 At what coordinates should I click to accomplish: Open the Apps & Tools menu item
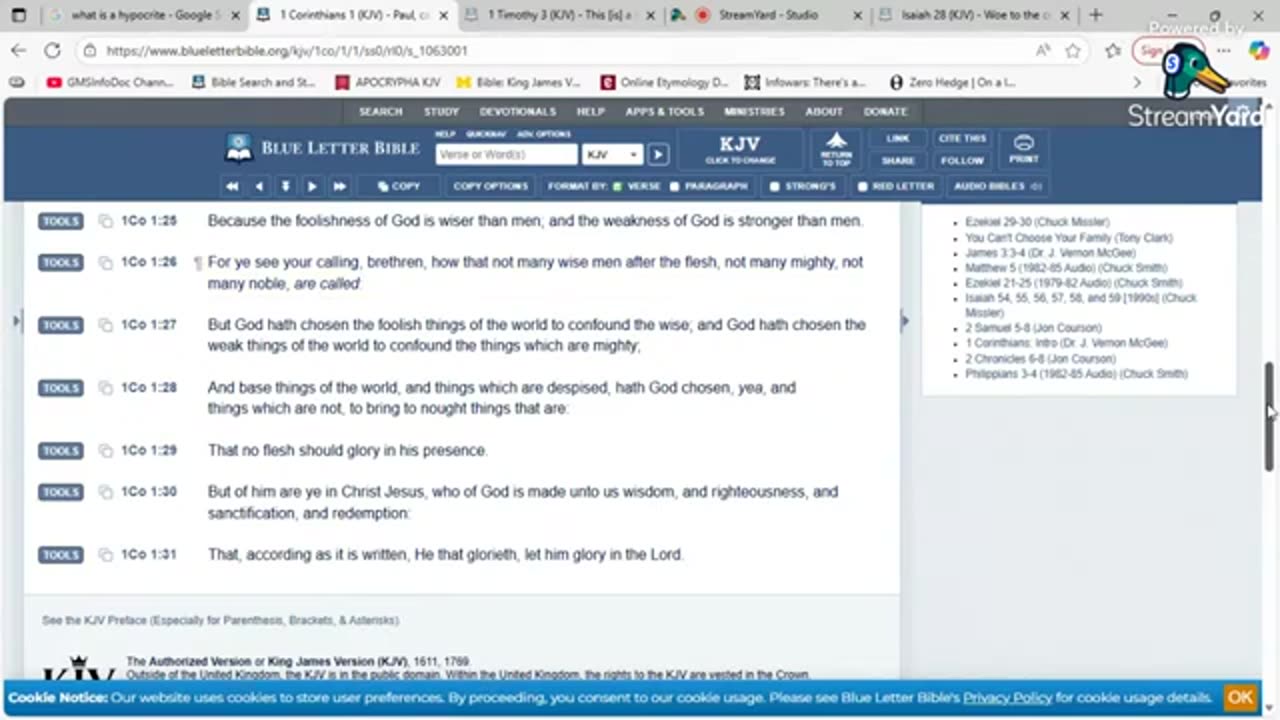click(664, 112)
